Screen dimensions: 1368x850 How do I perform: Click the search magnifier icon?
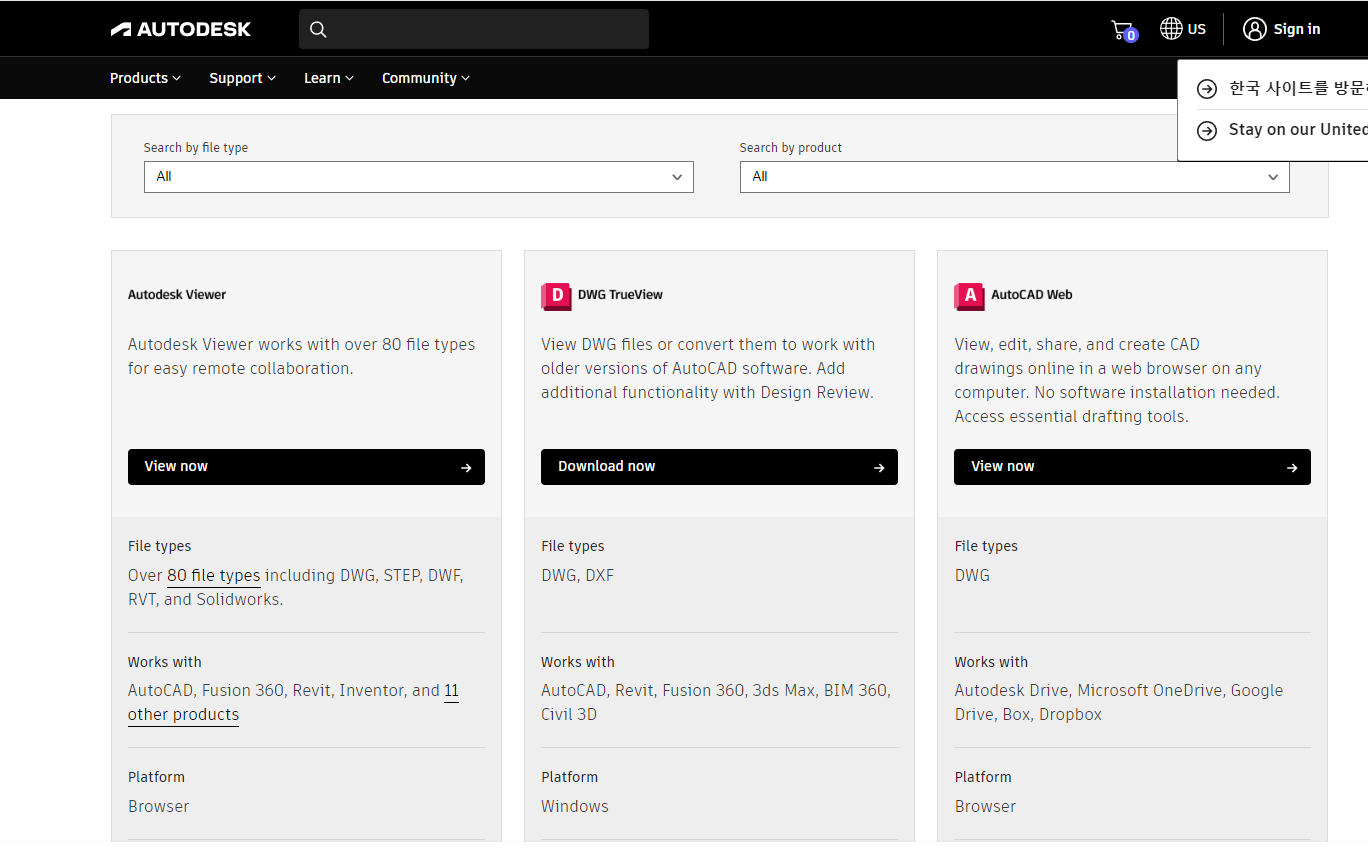318,29
